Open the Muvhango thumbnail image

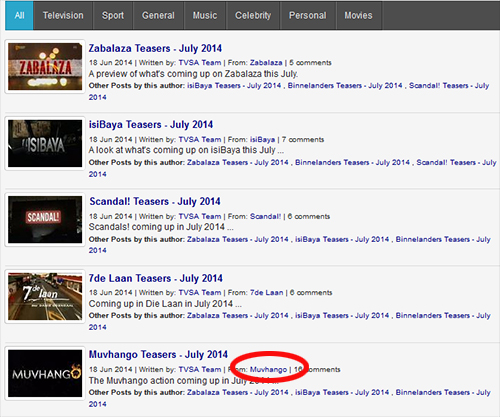45,373
